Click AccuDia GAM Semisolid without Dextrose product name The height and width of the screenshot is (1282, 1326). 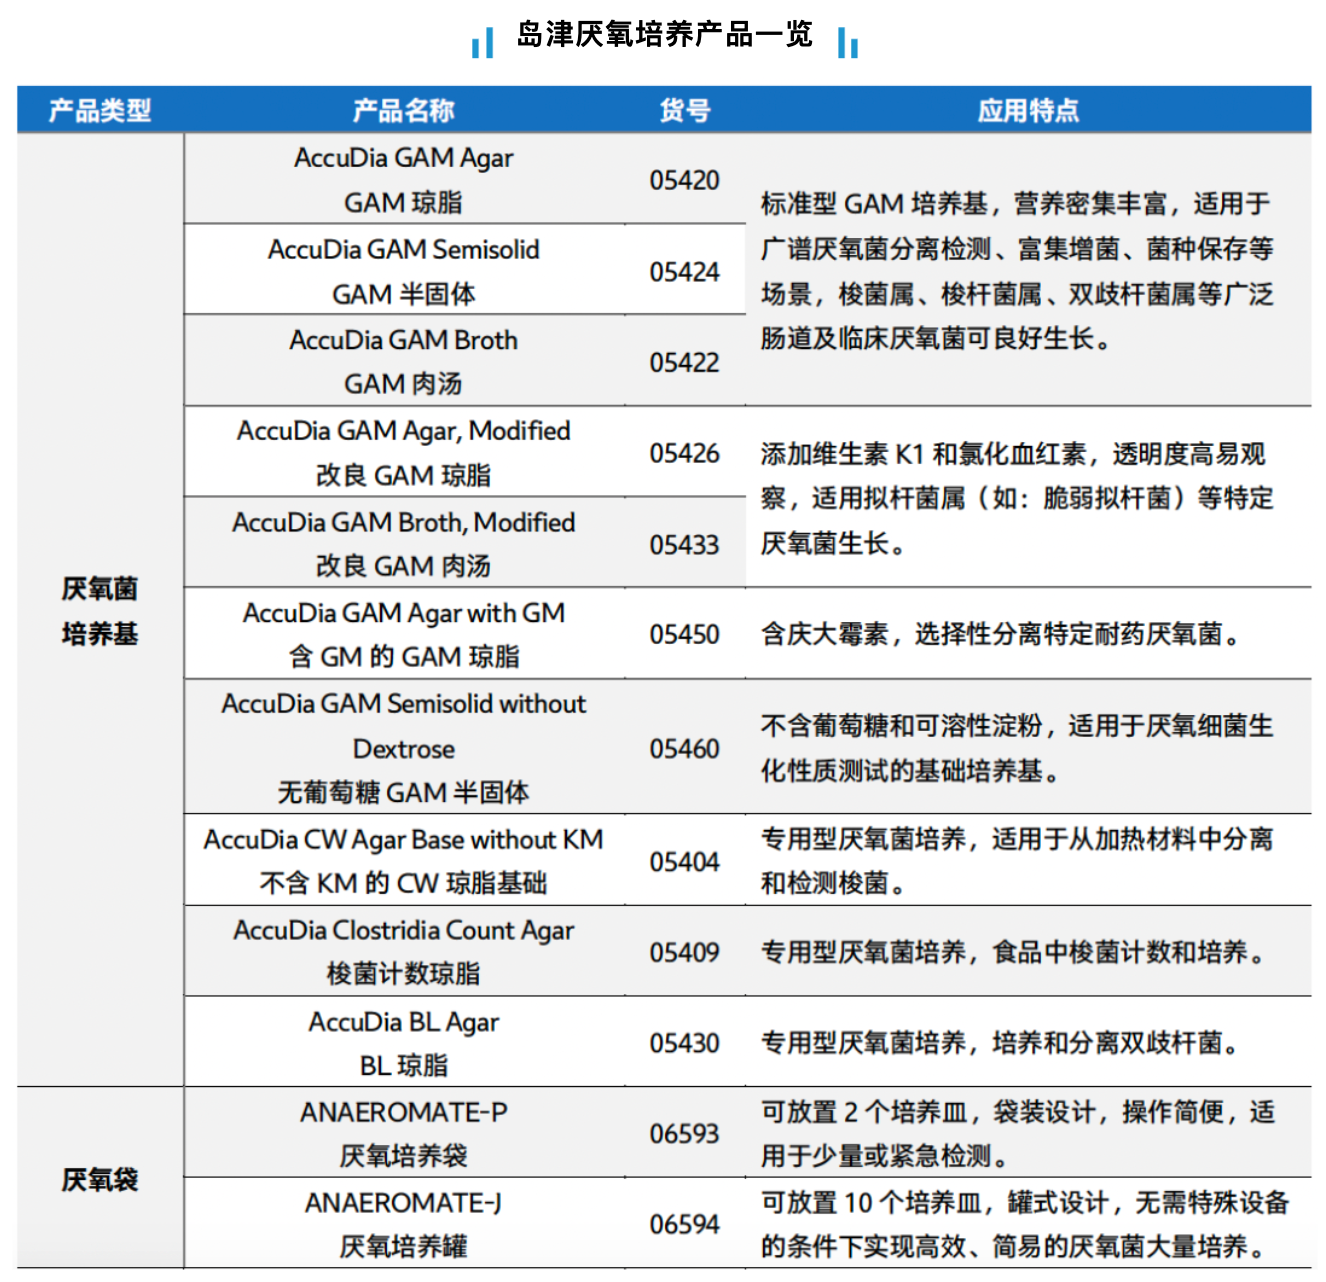point(404,748)
